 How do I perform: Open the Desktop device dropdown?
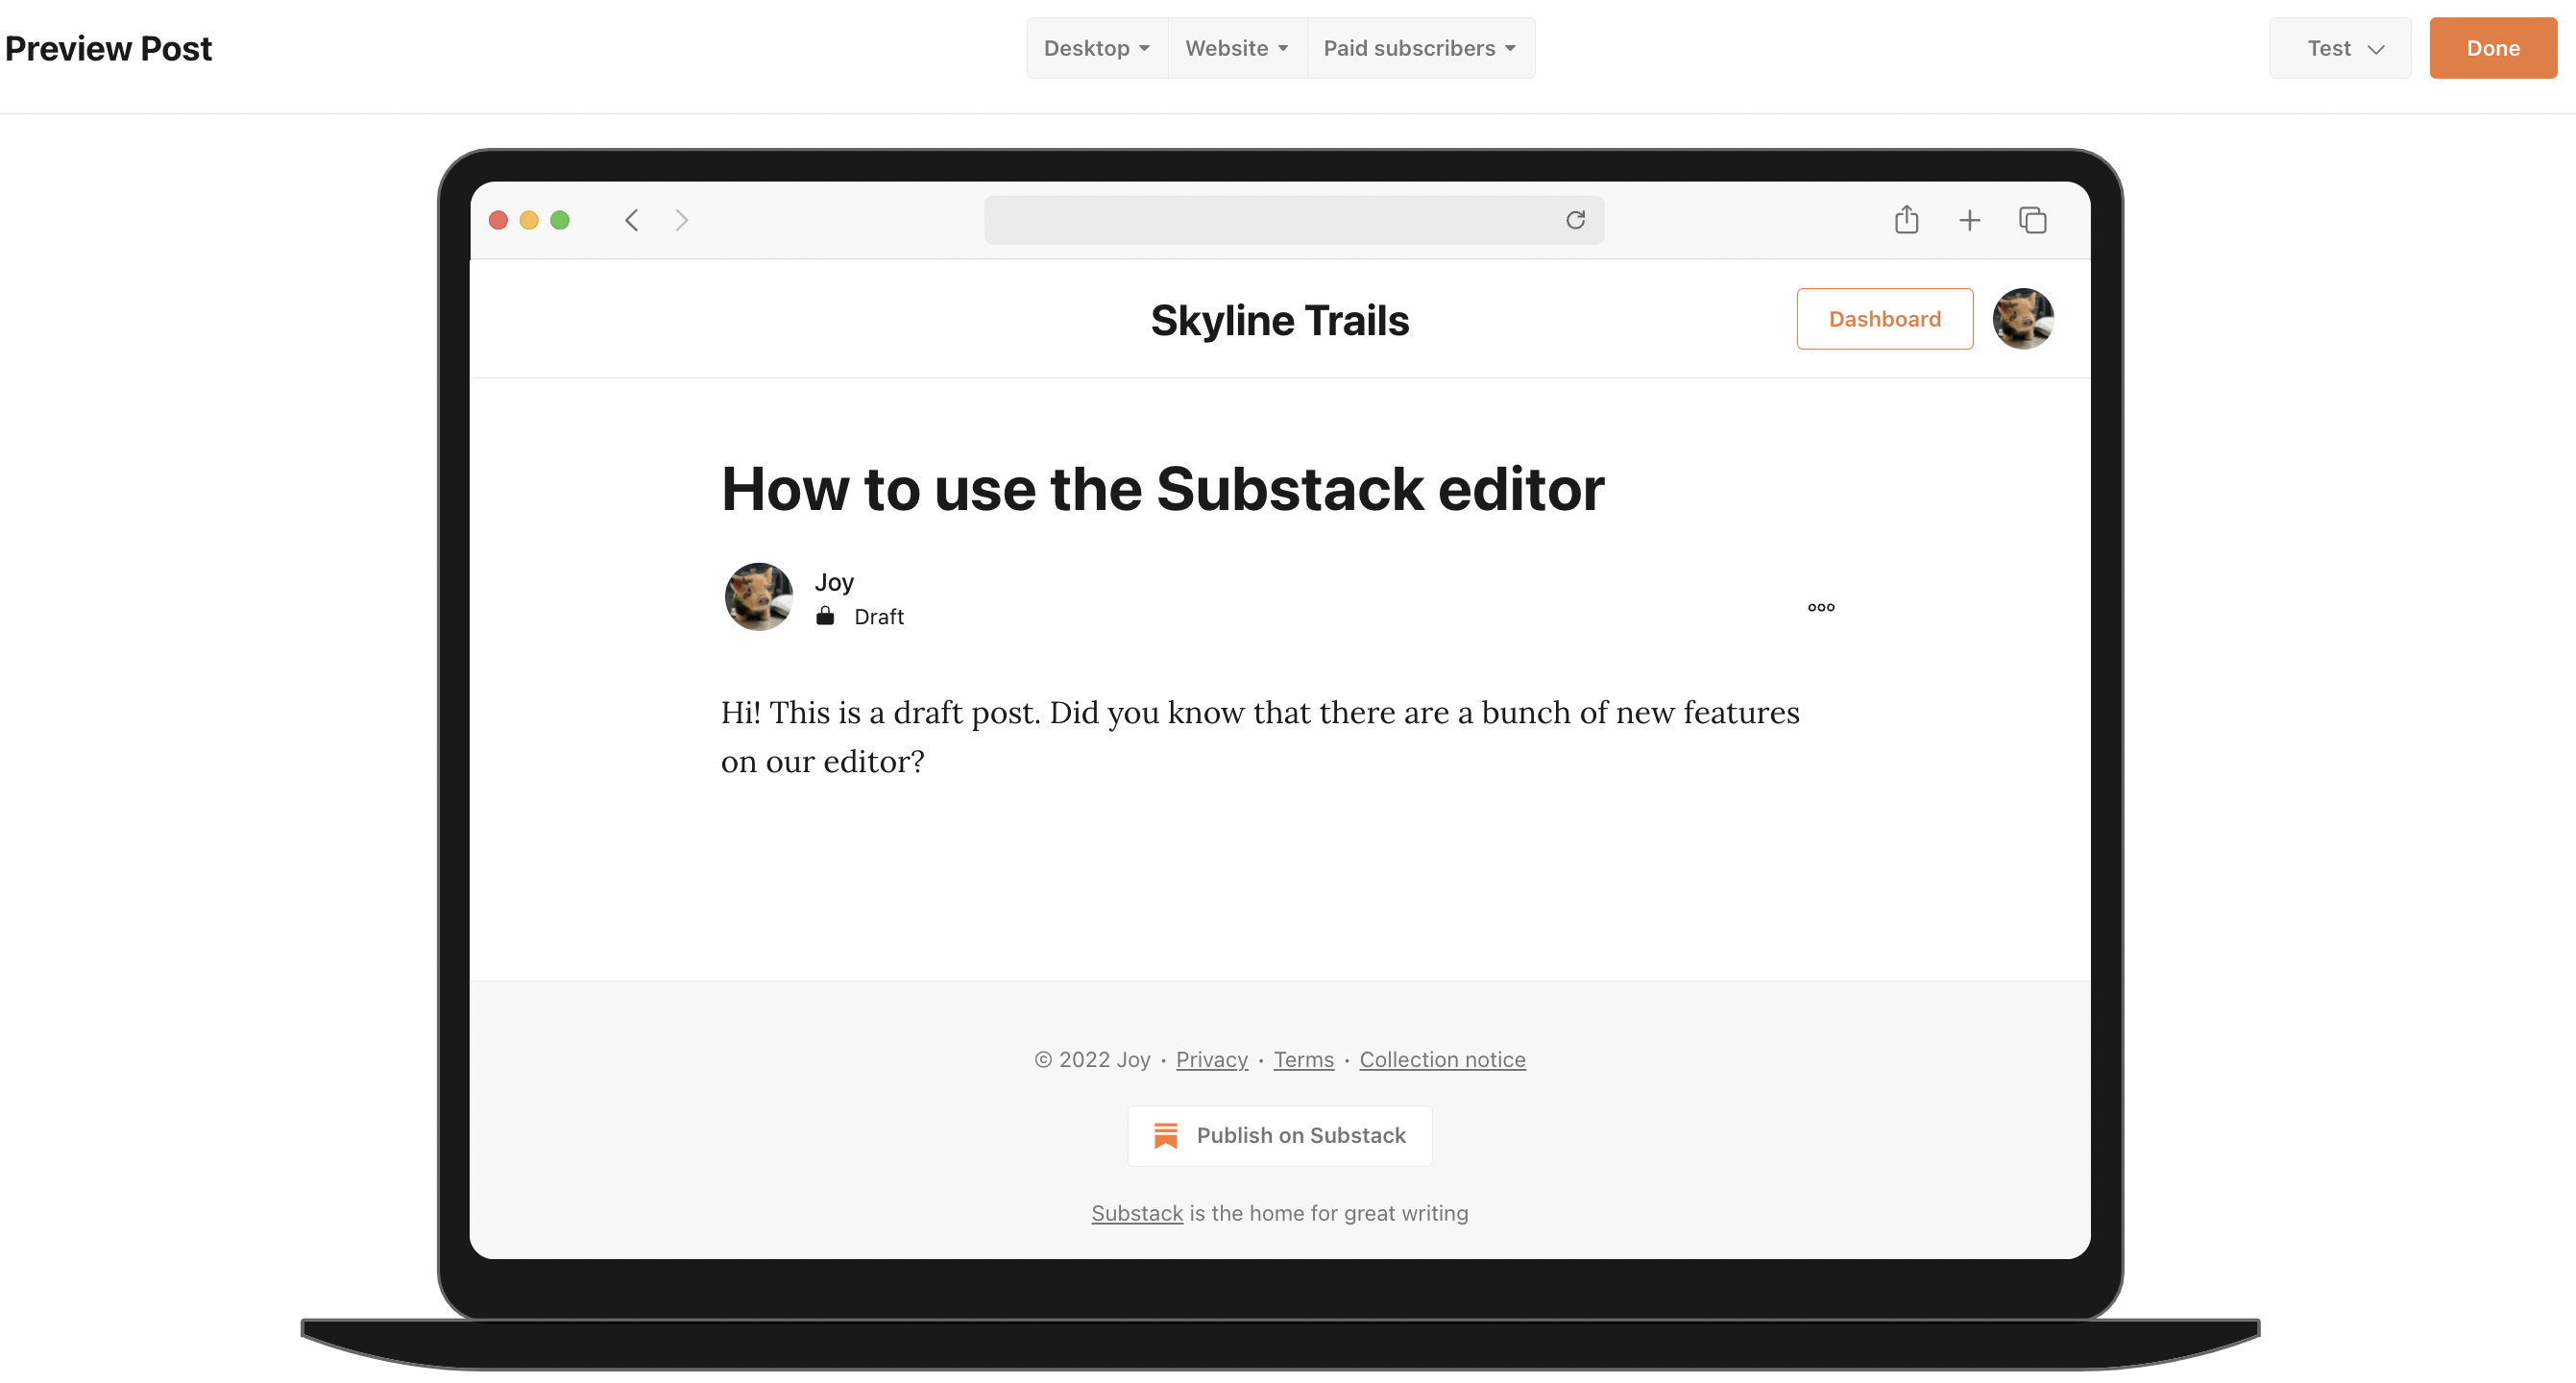(1097, 48)
